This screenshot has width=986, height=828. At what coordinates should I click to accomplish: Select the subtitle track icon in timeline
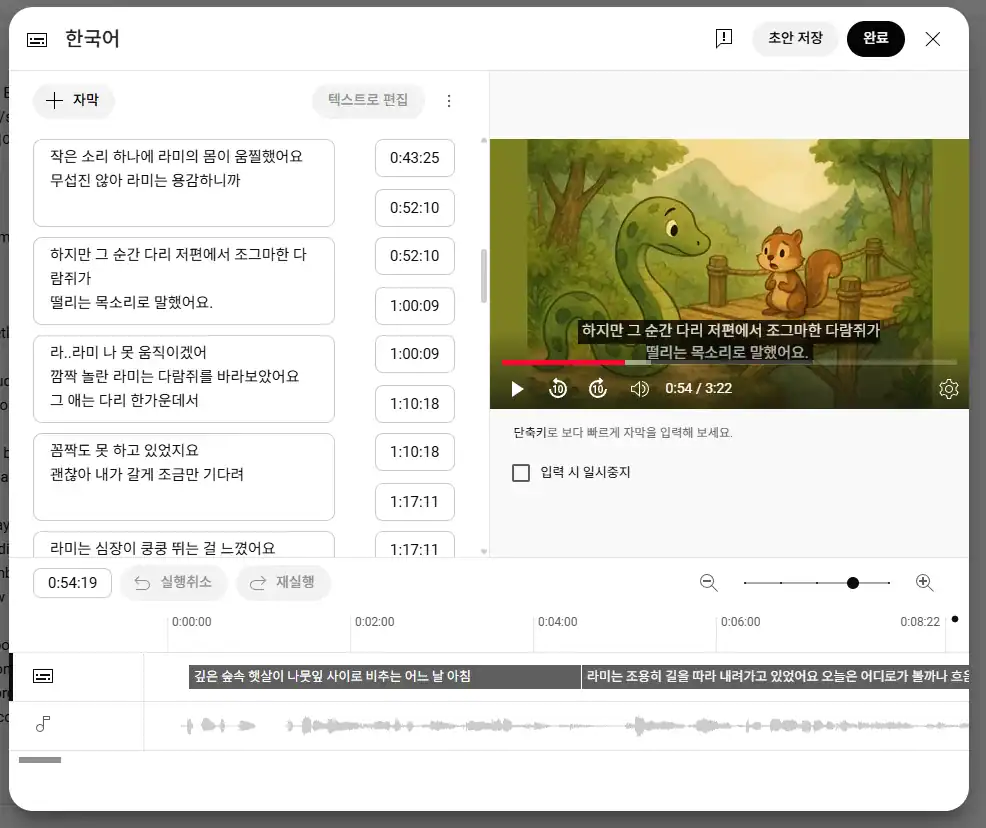click(x=42, y=675)
